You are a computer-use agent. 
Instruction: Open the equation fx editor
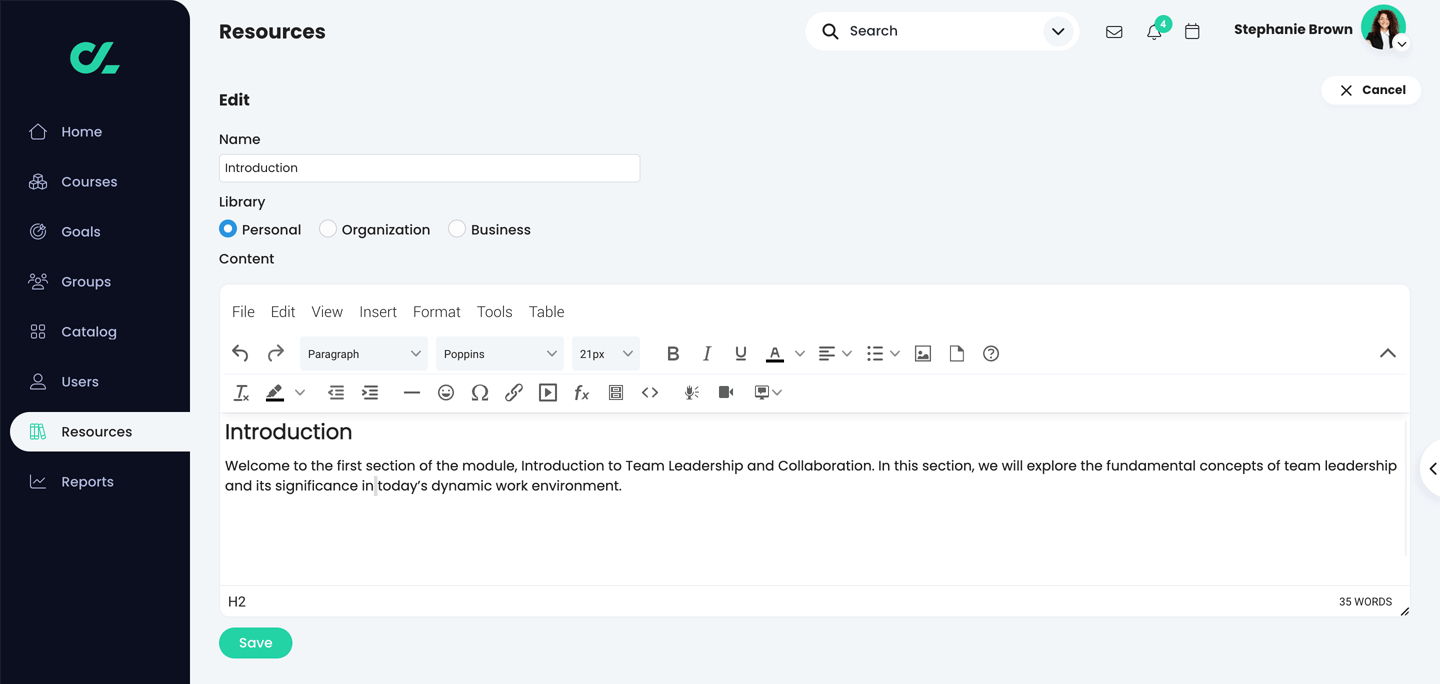click(582, 393)
